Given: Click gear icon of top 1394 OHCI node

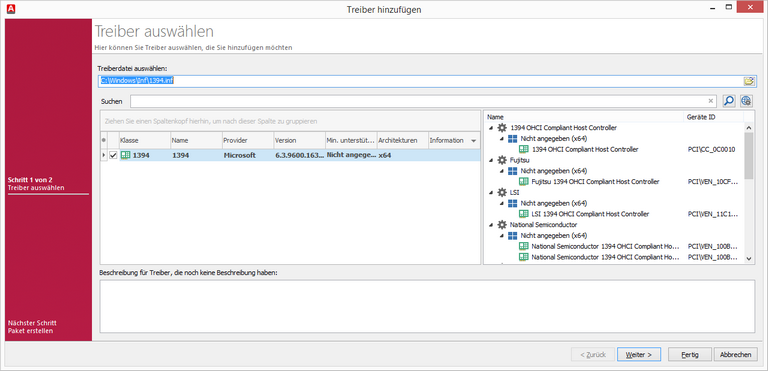Looking at the screenshot, I should (x=502, y=128).
